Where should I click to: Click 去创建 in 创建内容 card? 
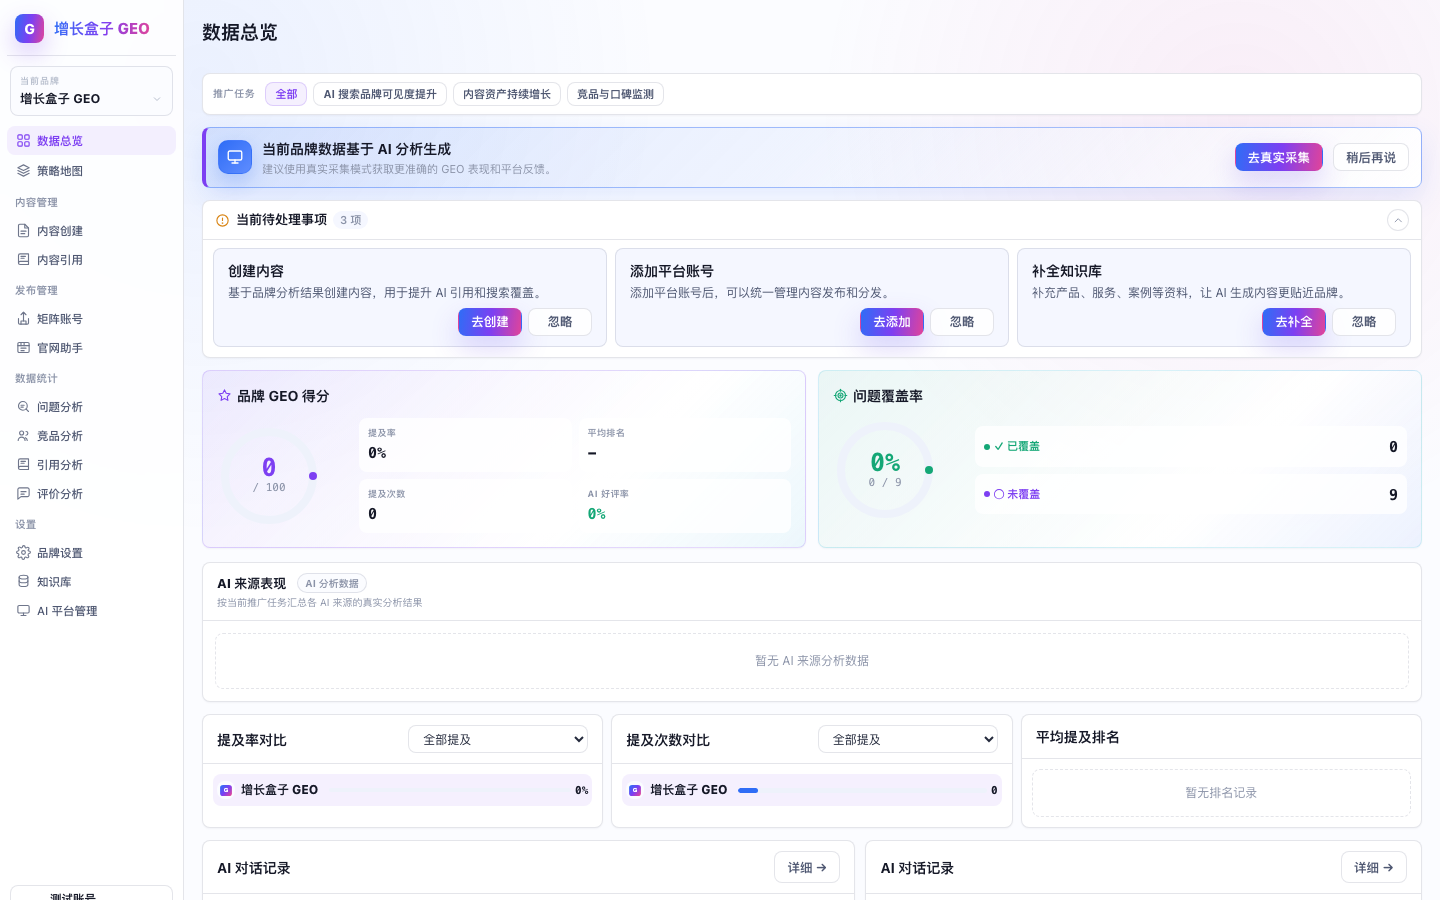point(490,322)
